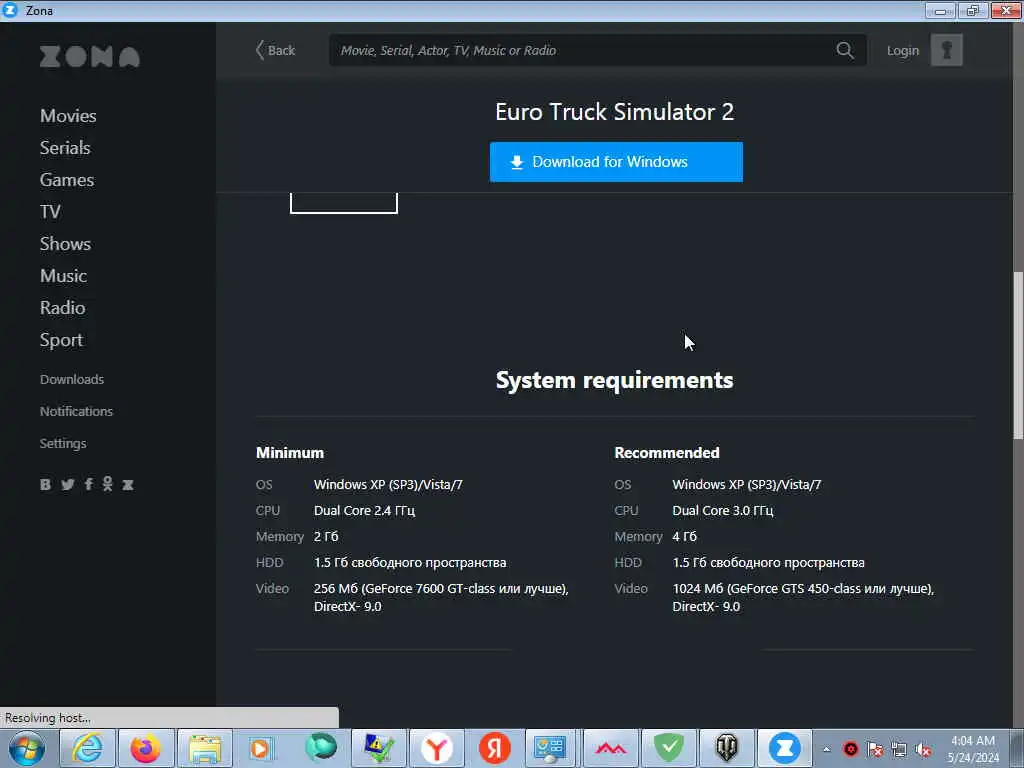Open the TV section

pyautogui.click(x=50, y=212)
